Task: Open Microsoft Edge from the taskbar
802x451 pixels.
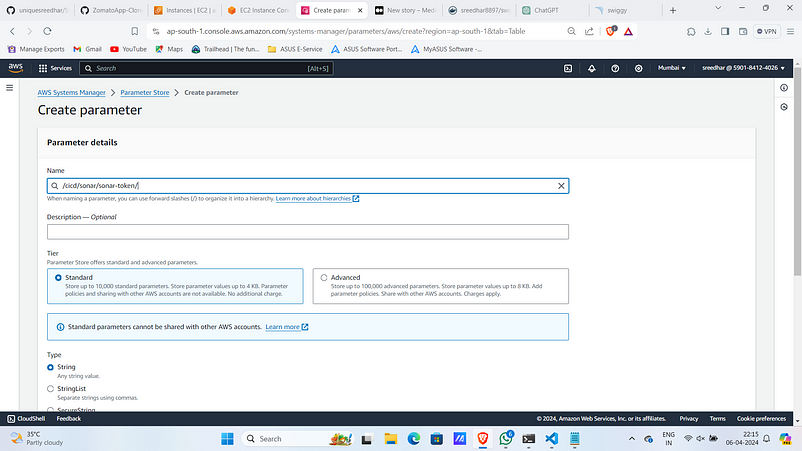Action: (x=414, y=439)
